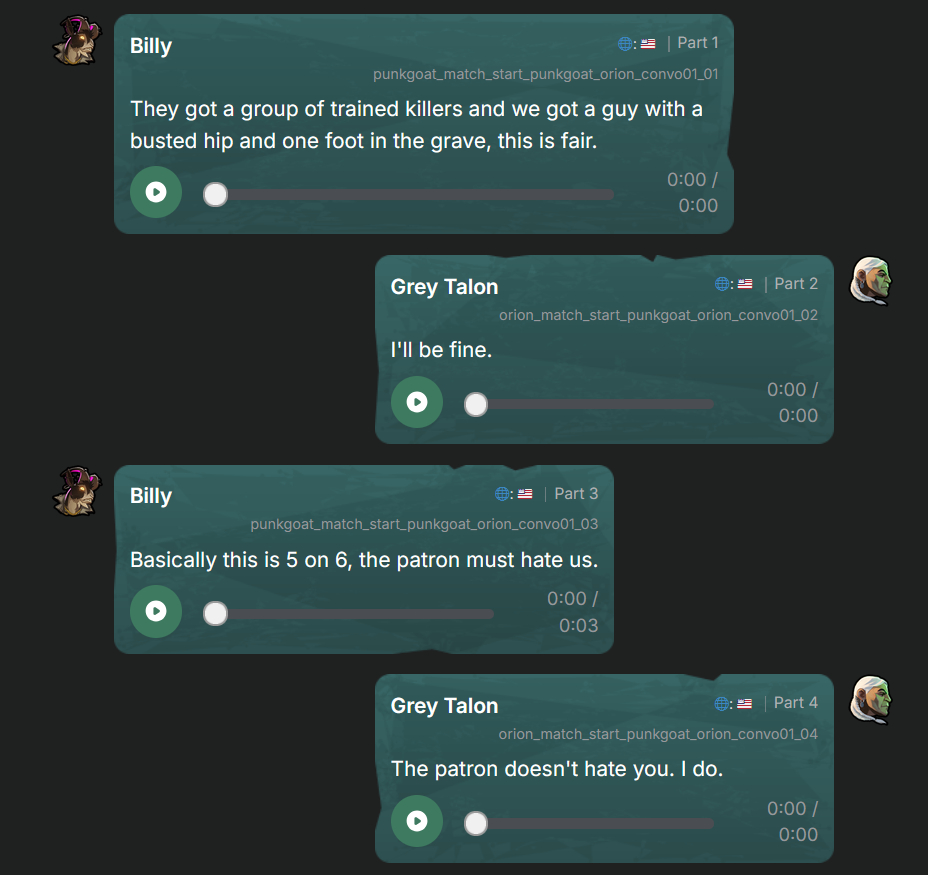This screenshot has height=875, width=928.
Task: Click Grey Talon name in Part 4 message
Action: click(444, 706)
